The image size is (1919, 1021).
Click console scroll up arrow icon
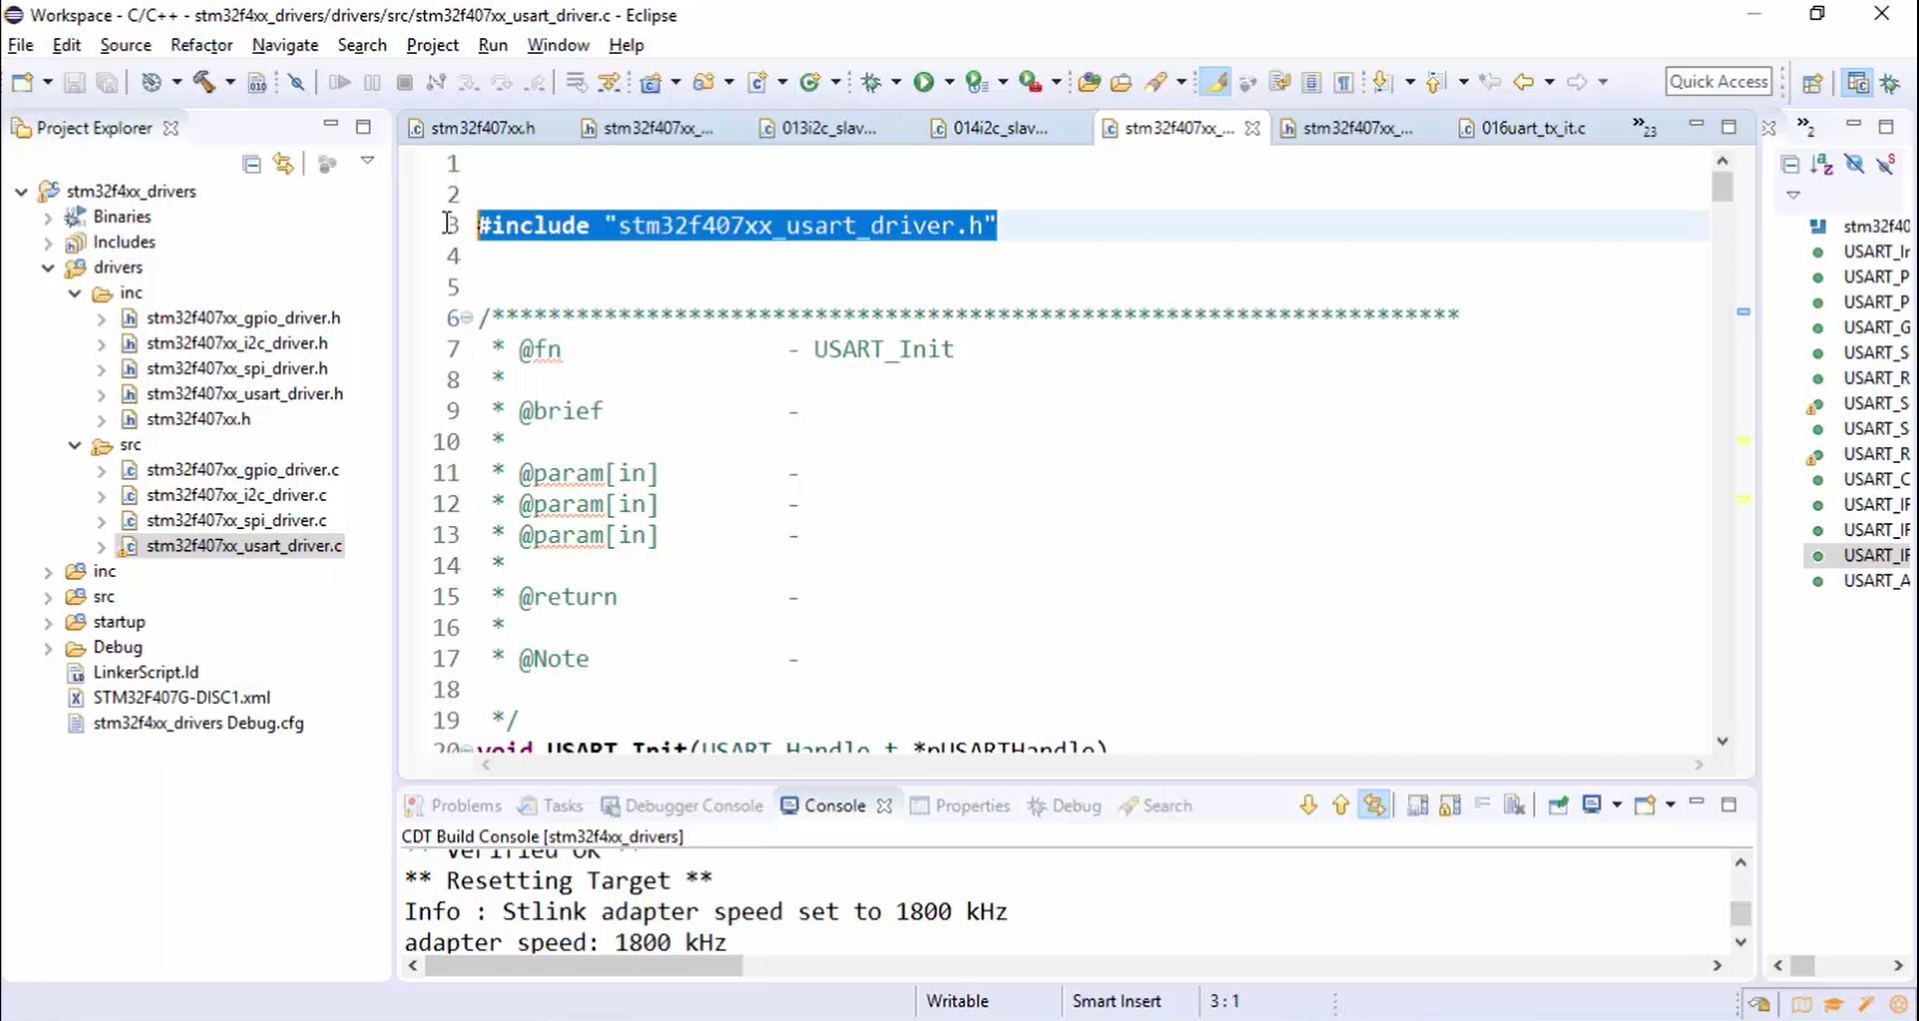tap(1341, 805)
